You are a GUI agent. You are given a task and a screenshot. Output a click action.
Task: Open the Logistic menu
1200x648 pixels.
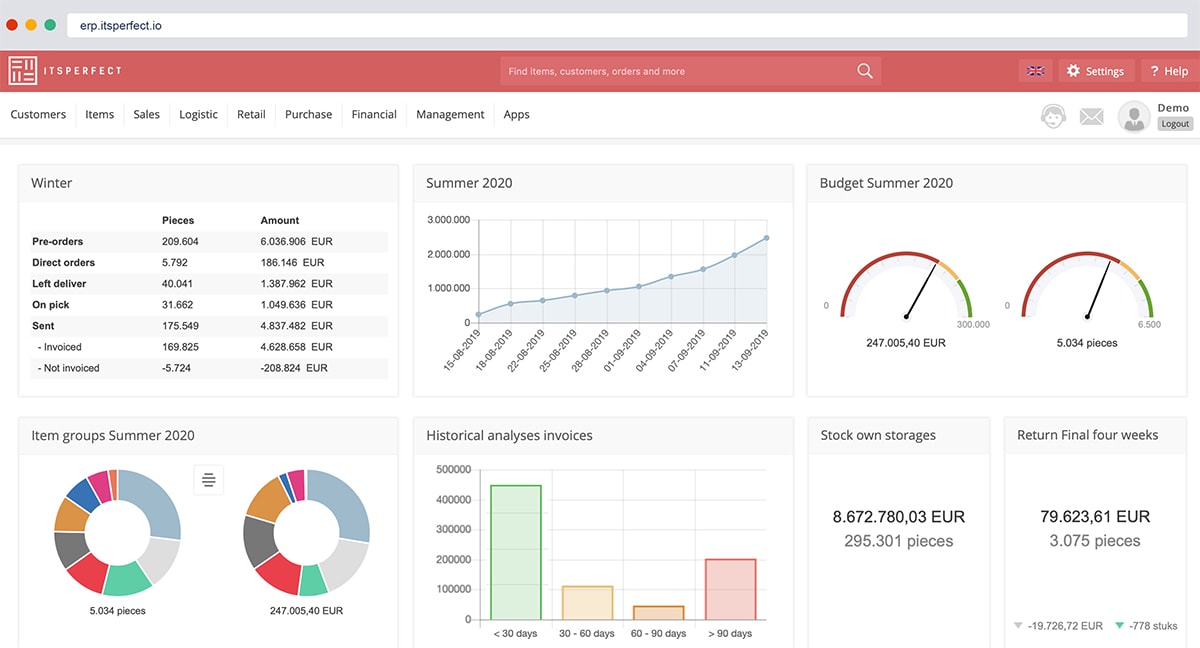point(198,115)
